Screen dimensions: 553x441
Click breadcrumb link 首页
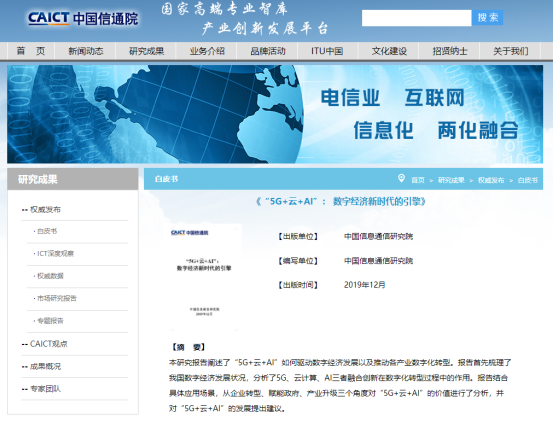[x=418, y=180]
